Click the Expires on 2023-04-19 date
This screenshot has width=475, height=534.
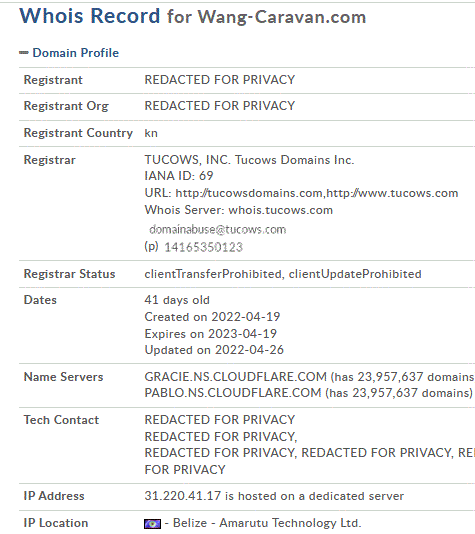click(210, 334)
